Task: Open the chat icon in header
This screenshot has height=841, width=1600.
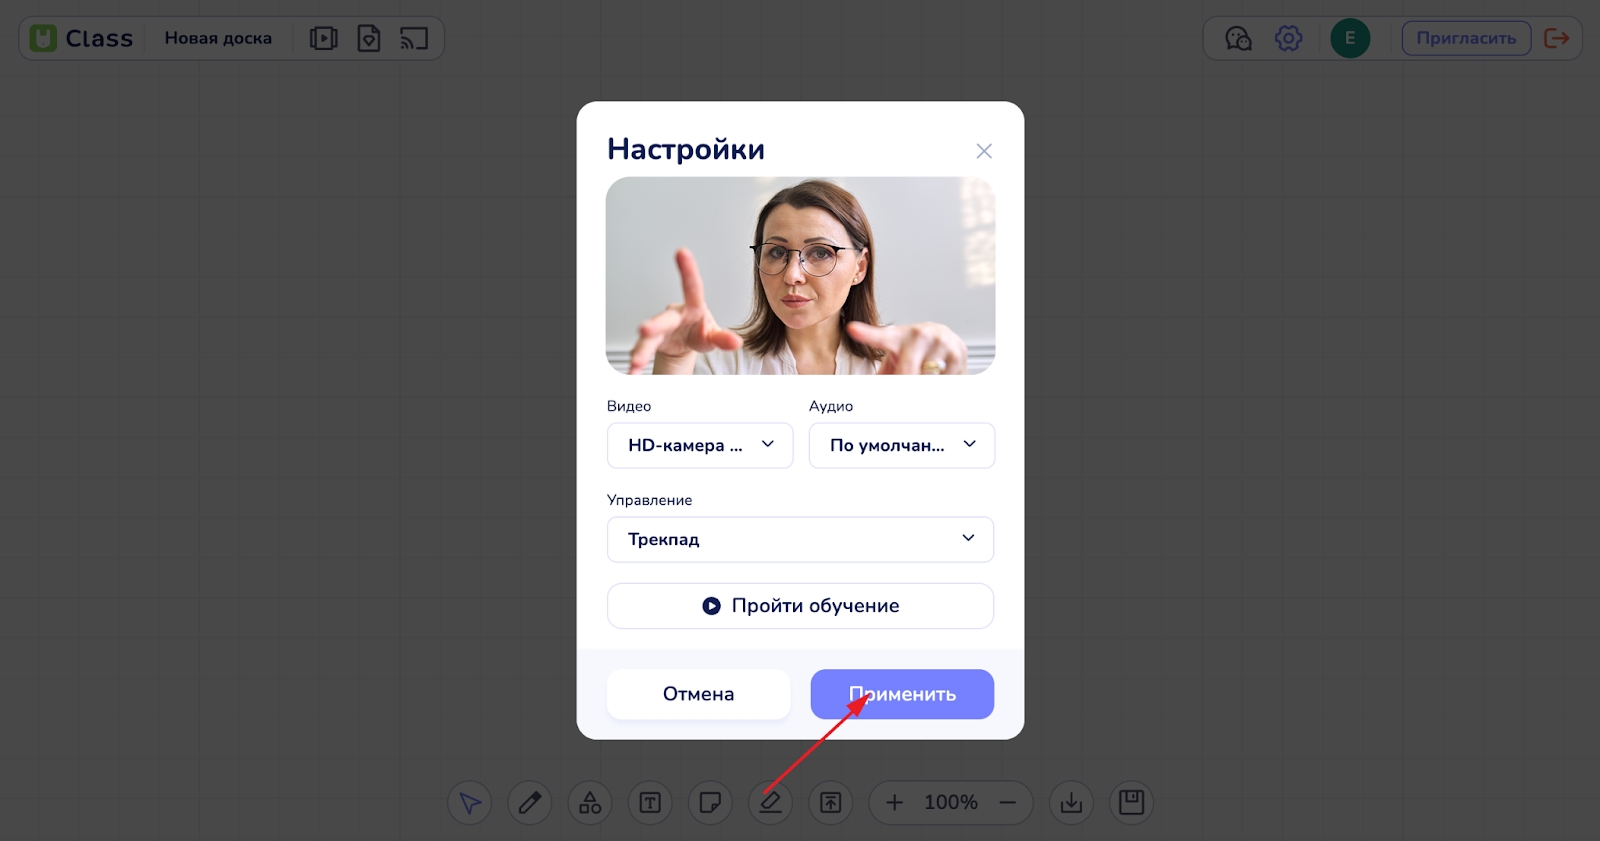Action: pyautogui.click(x=1238, y=39)
